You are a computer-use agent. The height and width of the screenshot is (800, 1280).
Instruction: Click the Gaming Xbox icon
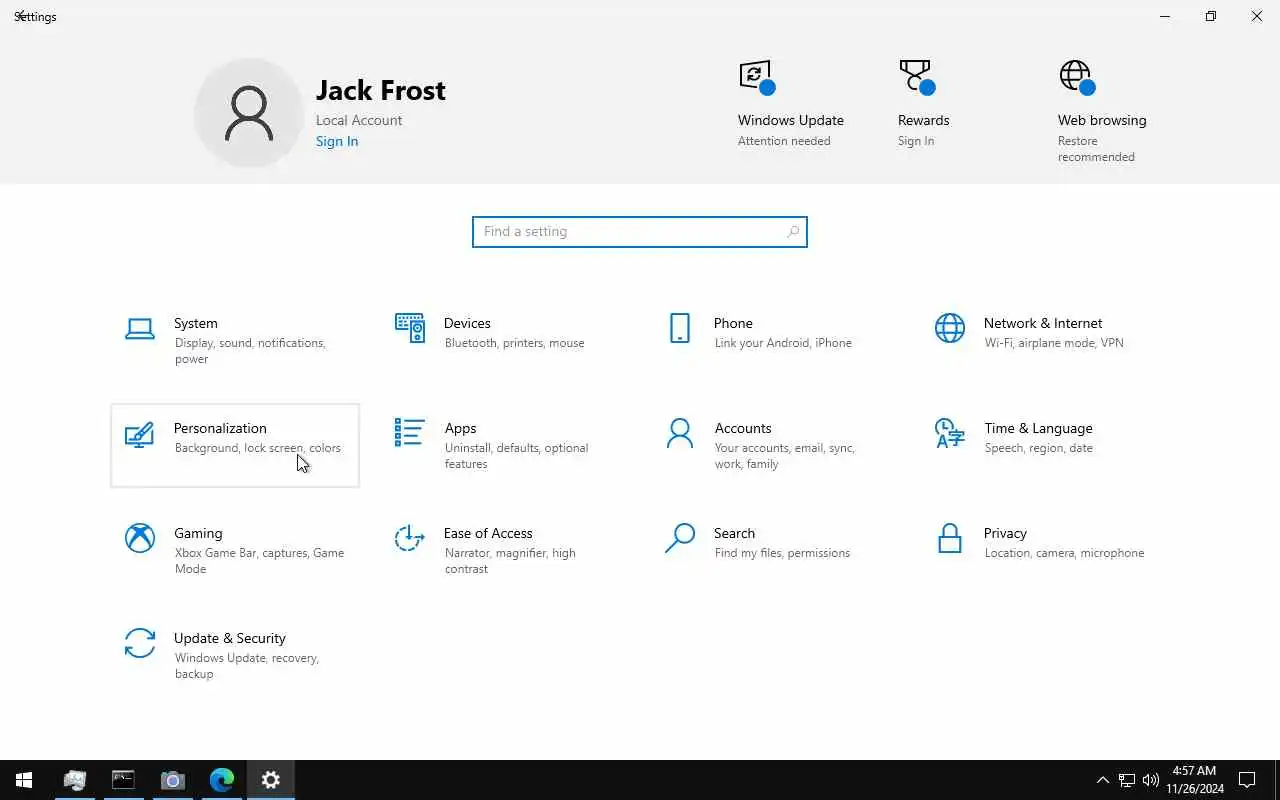[140, 538]
